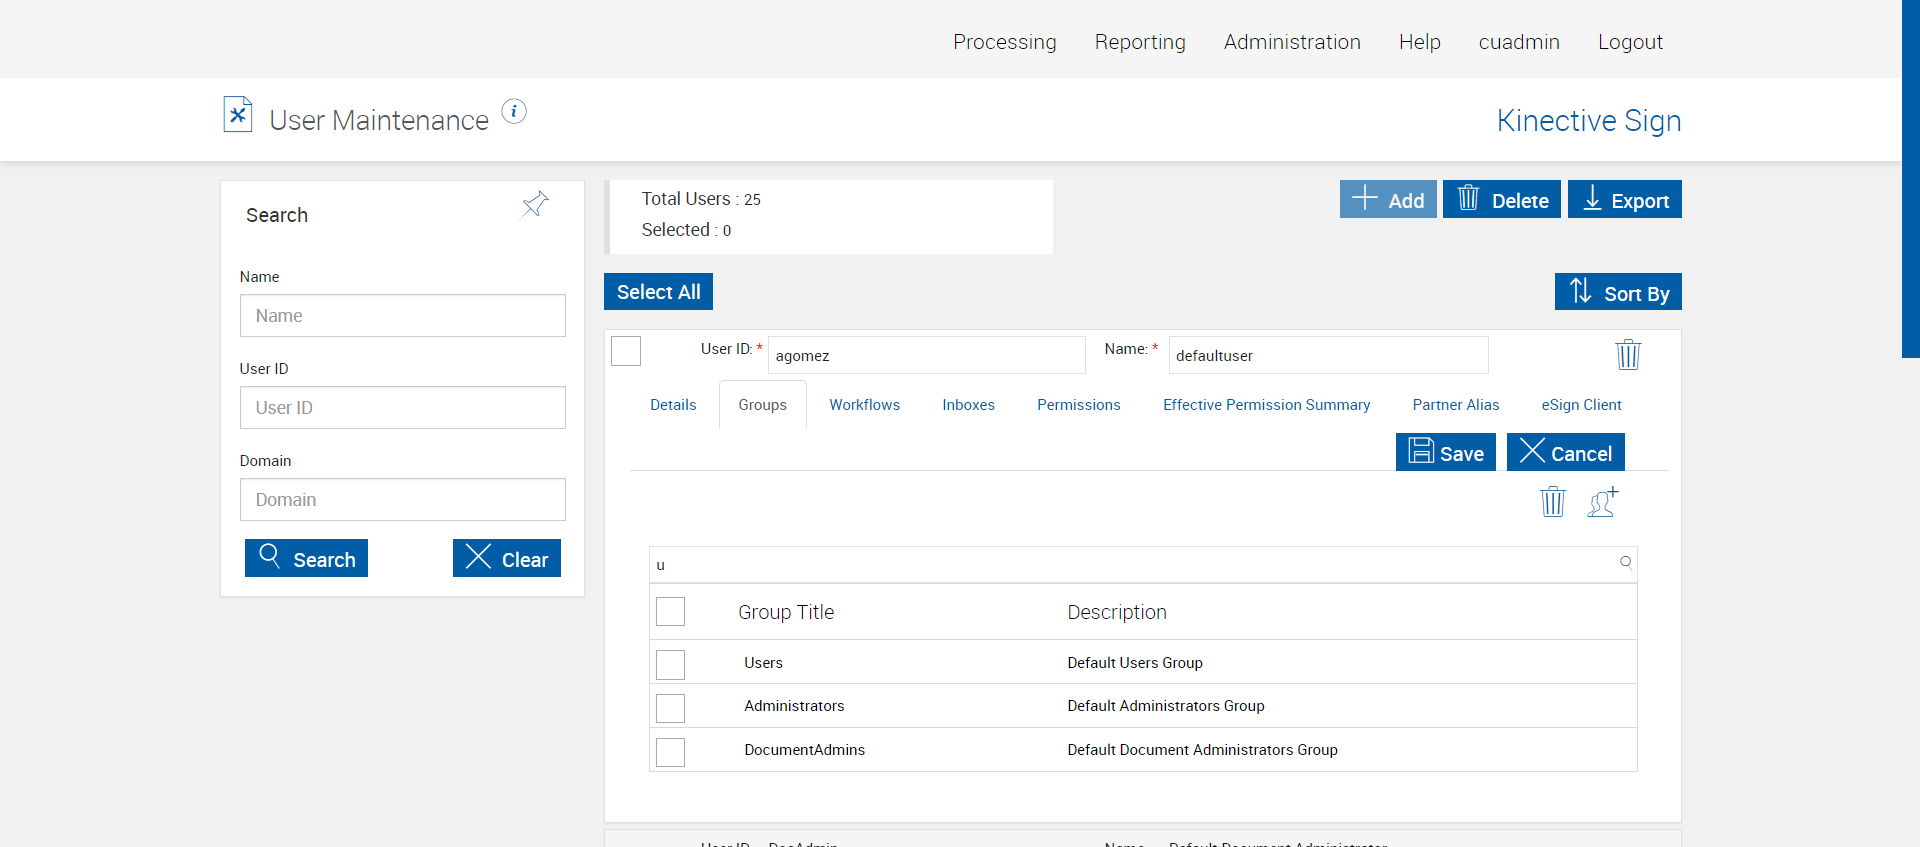The image size is (1920, 847).
Task: Click the magnifier icon in group filter box
Action: tap(1626, 563)
